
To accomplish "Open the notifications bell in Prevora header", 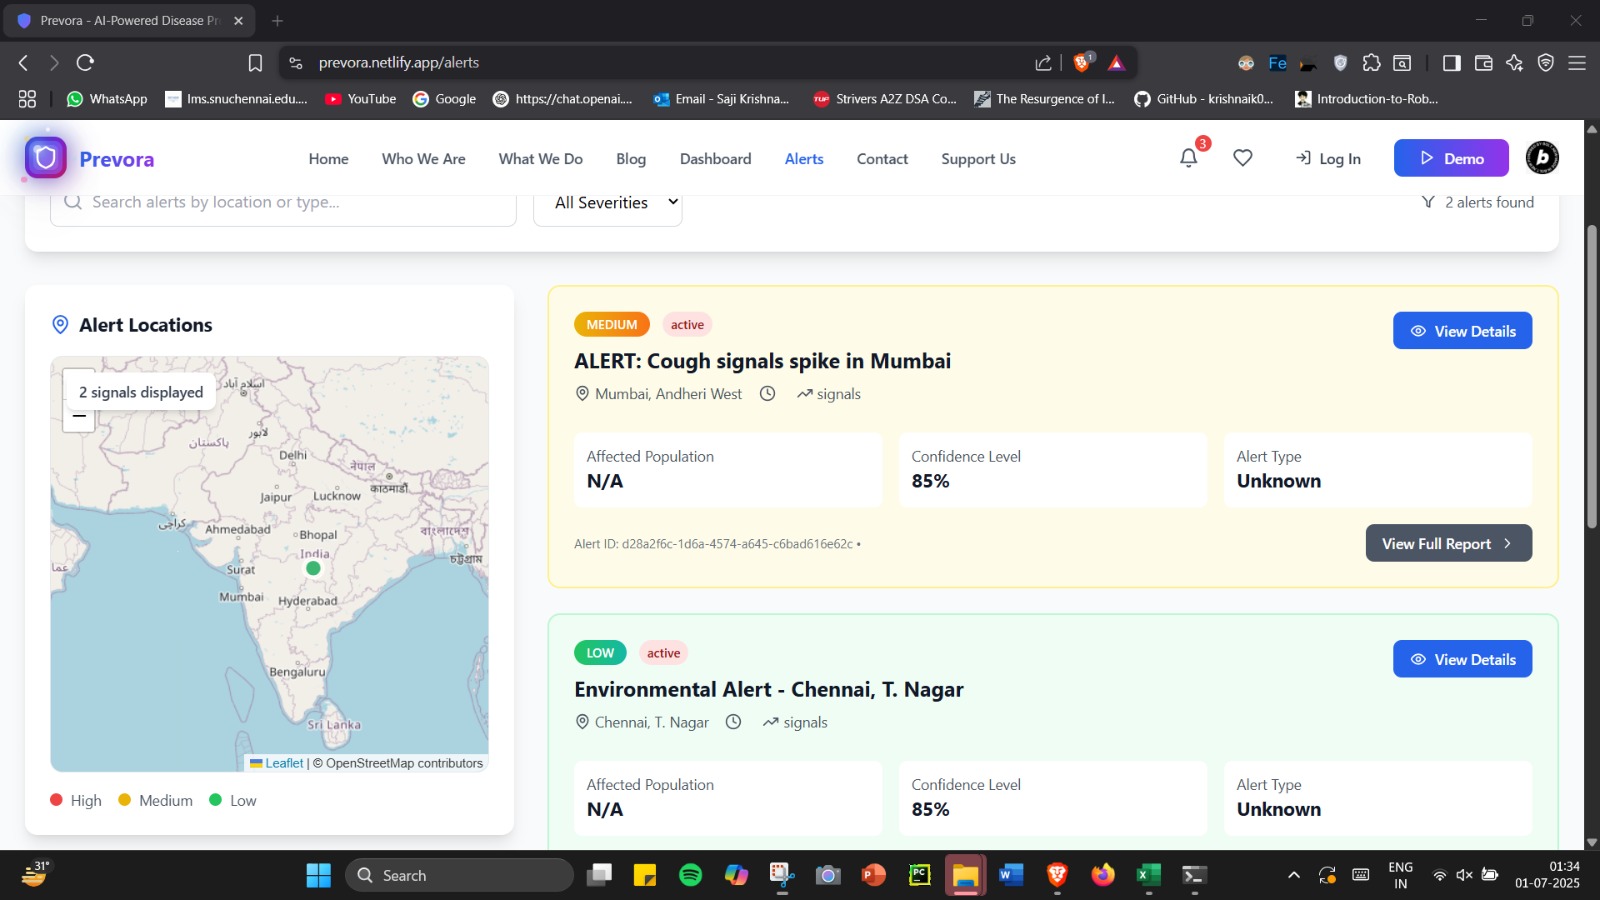I will 1188,158.
